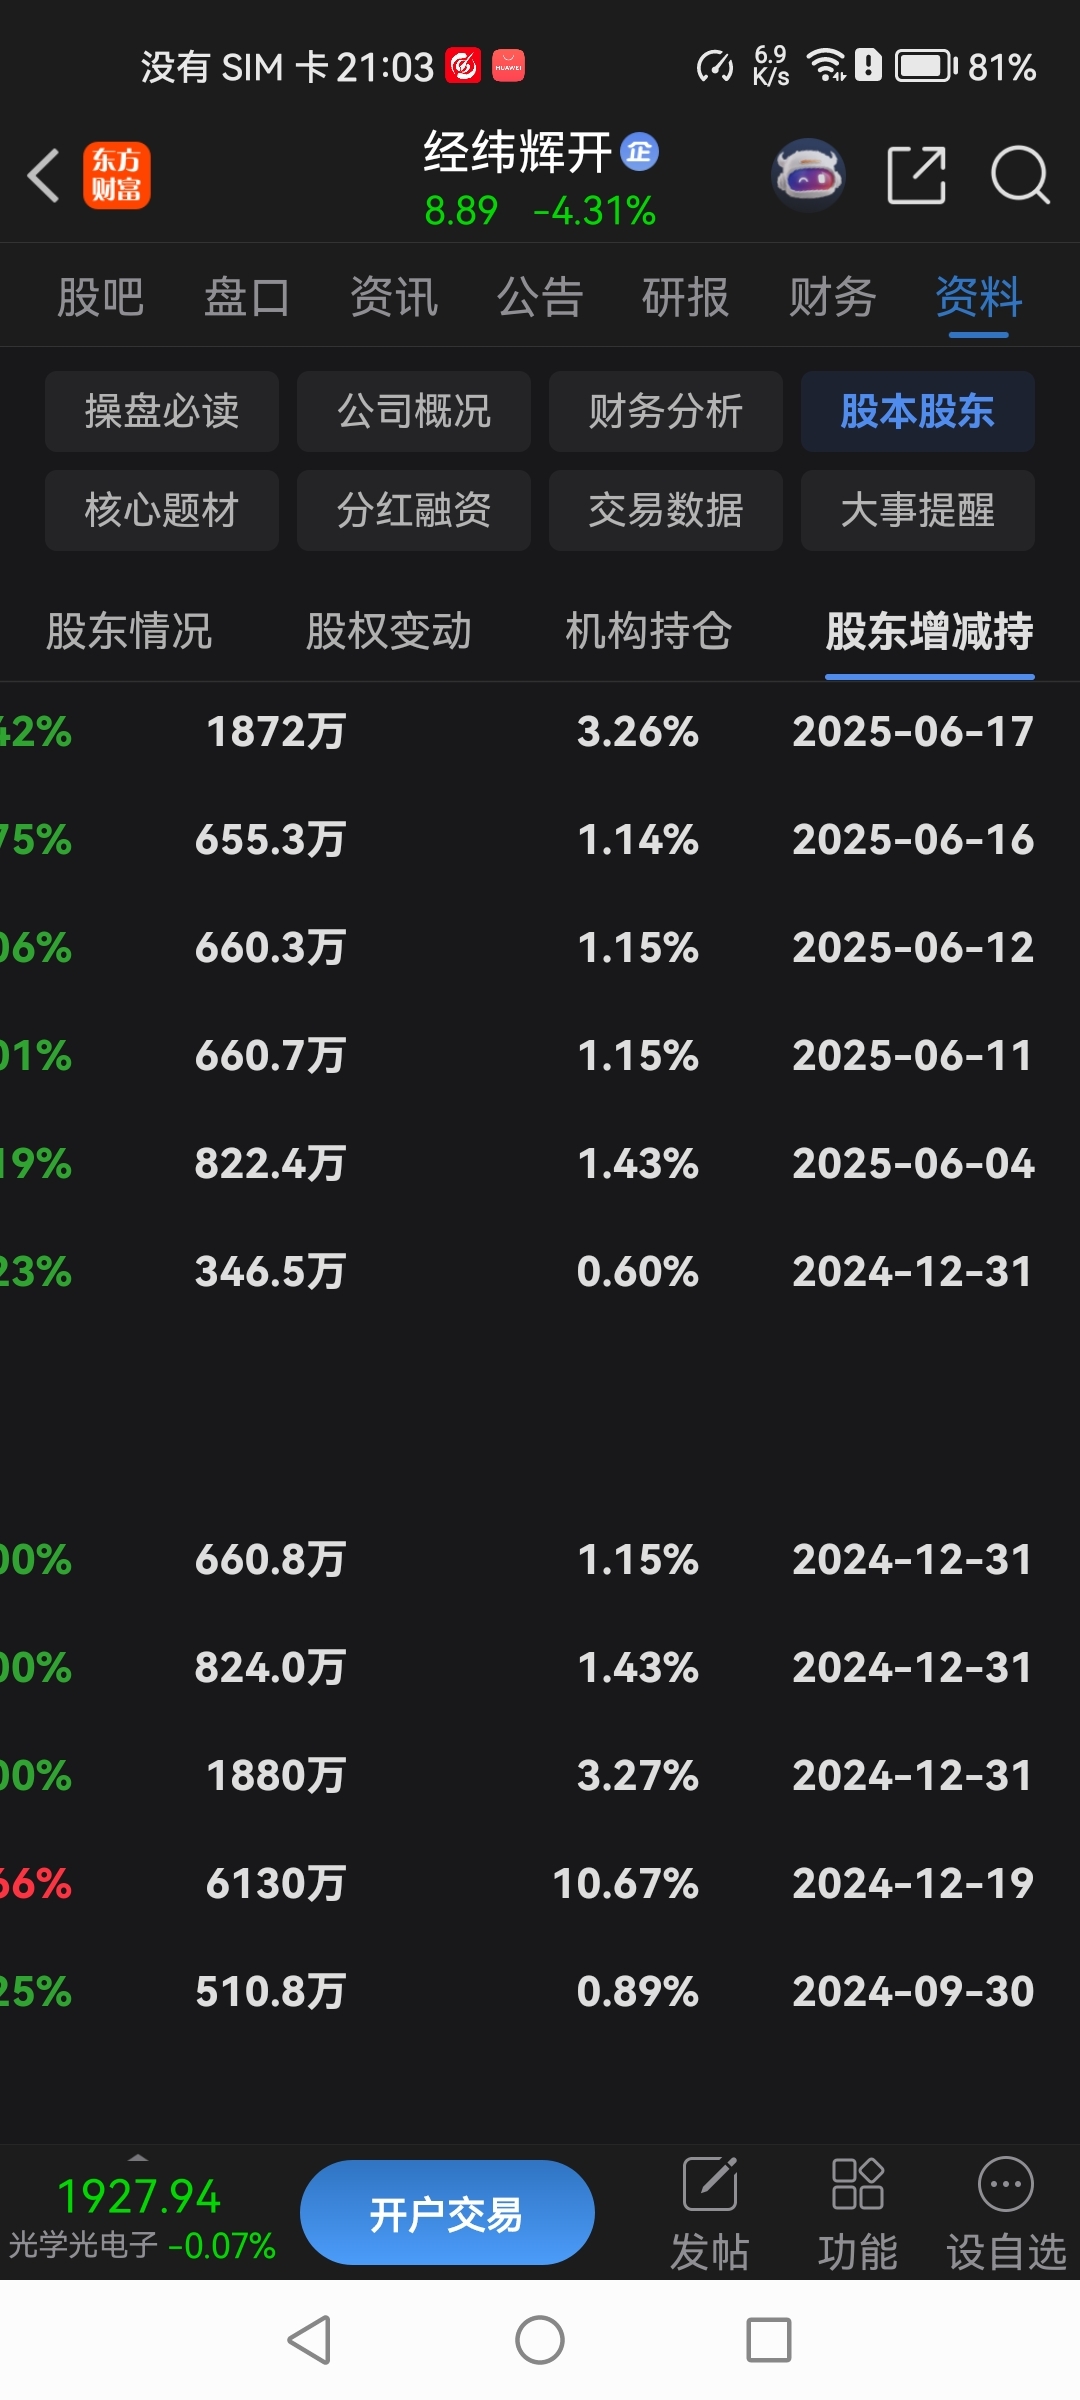
Task: Tap the row dated 2024-12-19
Action: [x=540, y=1884]
